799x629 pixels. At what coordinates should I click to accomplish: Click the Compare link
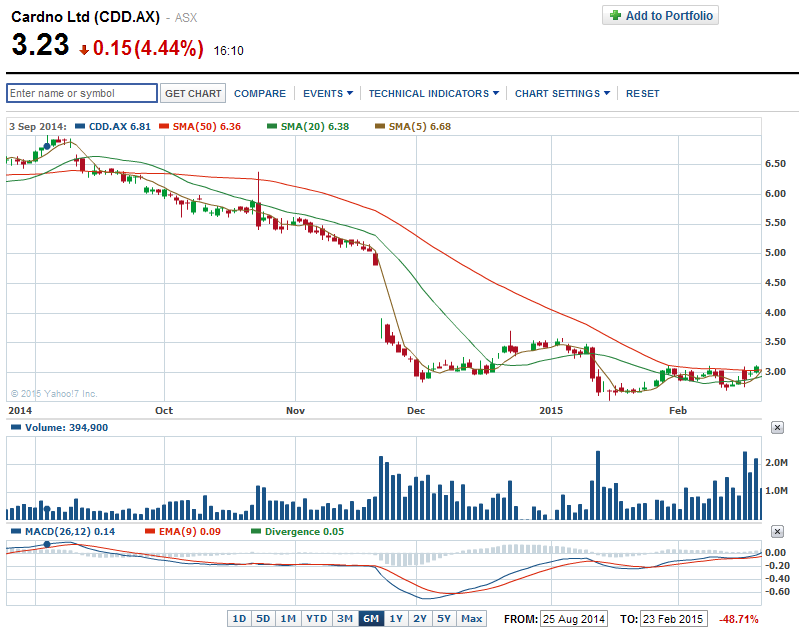(260, 93)
